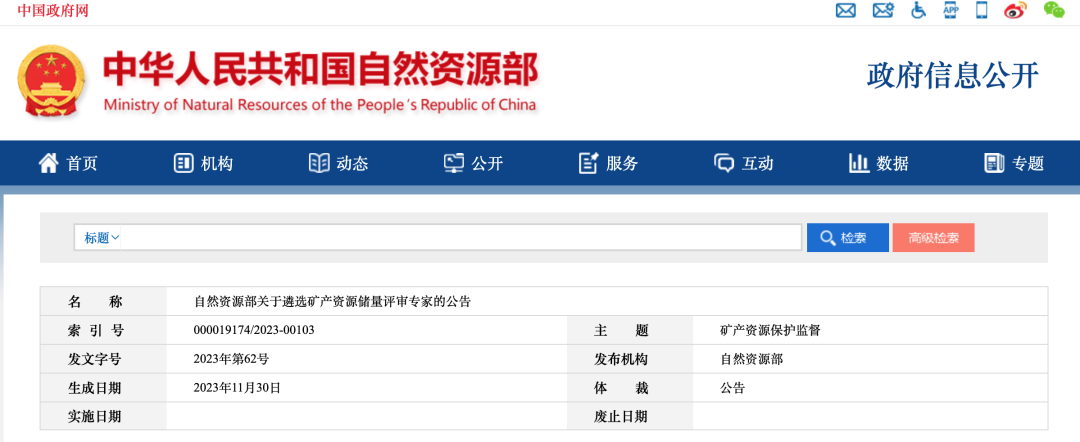Click the 中华人民共和国自然资源部 title banner
Viewport: 1080px width, 442px height.
pyautogui.click(x=320, y=70)
